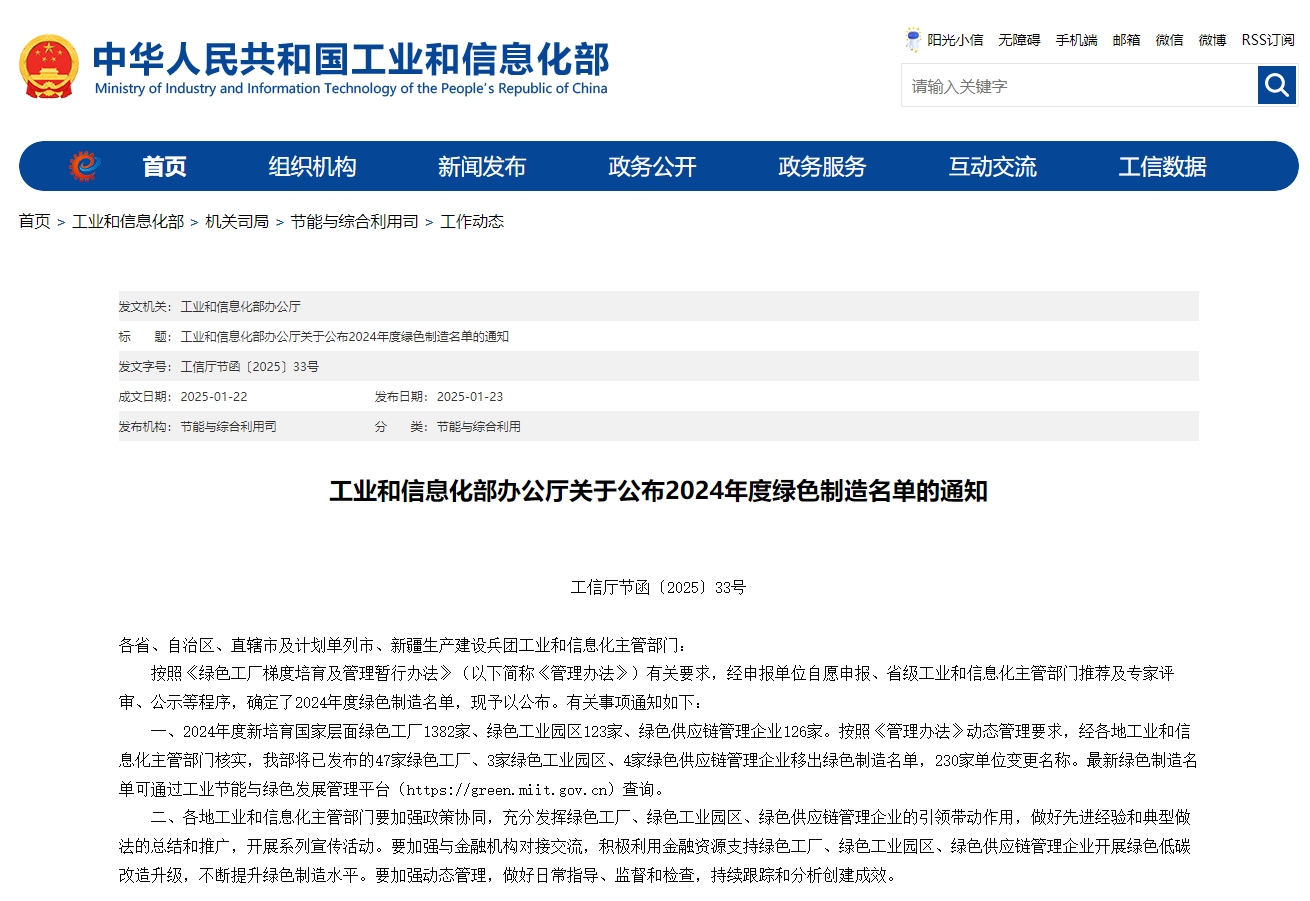Select 政务公开 in the navigation bar
Screen dimensions: 1310x901
pos(652,166)
